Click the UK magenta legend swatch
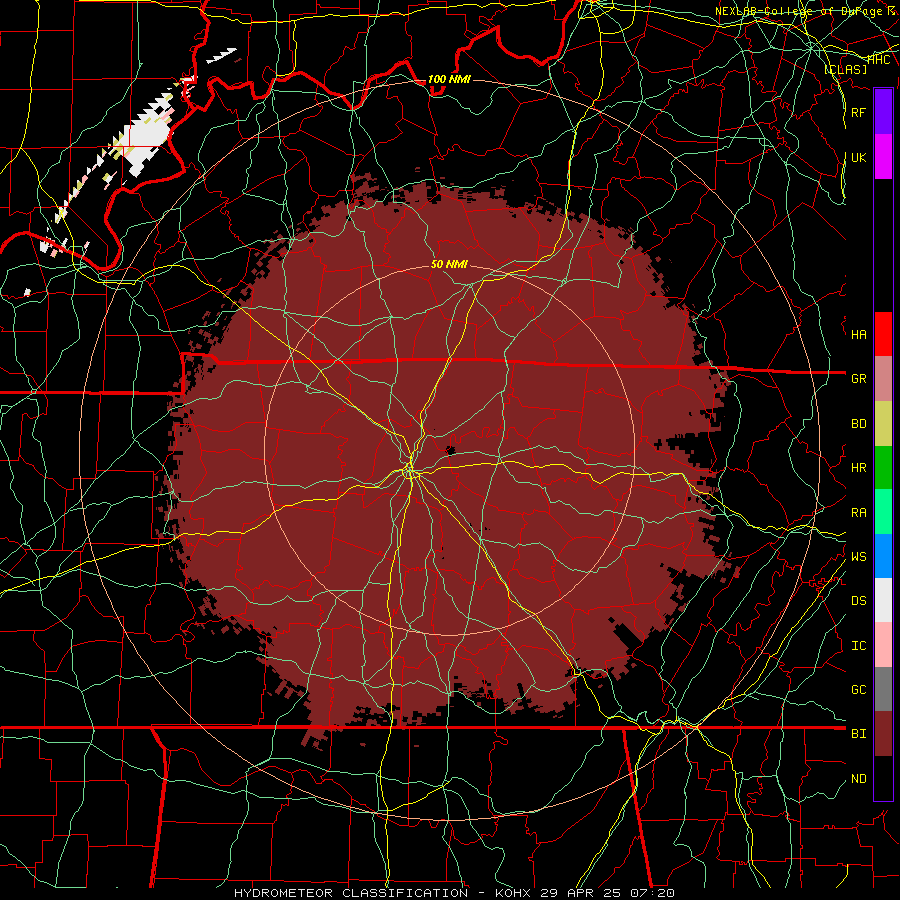This screenshot has height=900, width=900. [x=883, y=157]
